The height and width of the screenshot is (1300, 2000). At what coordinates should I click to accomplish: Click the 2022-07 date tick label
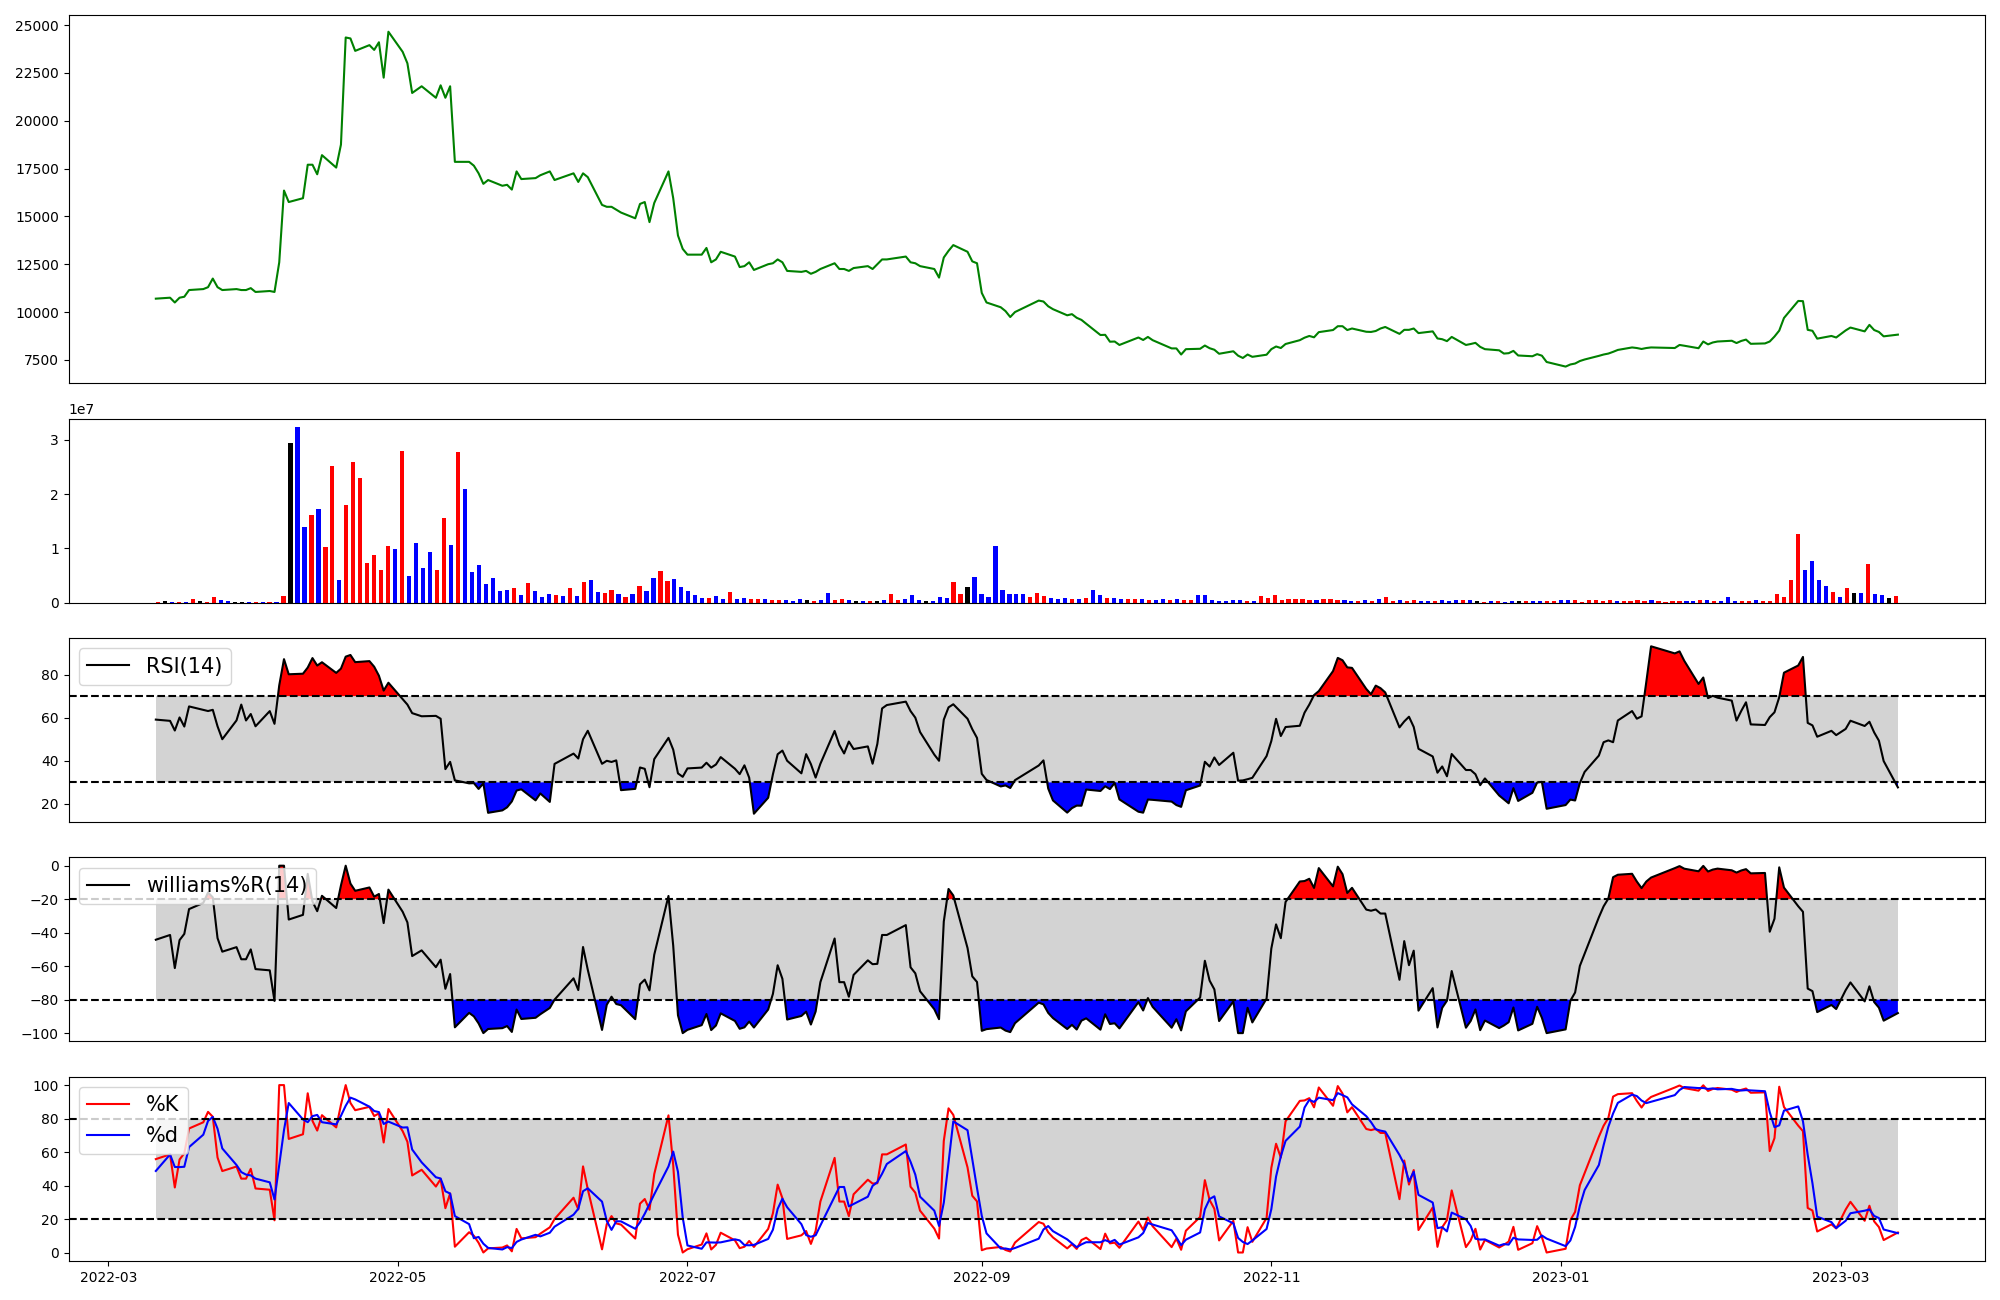(x=688, y=1277)
